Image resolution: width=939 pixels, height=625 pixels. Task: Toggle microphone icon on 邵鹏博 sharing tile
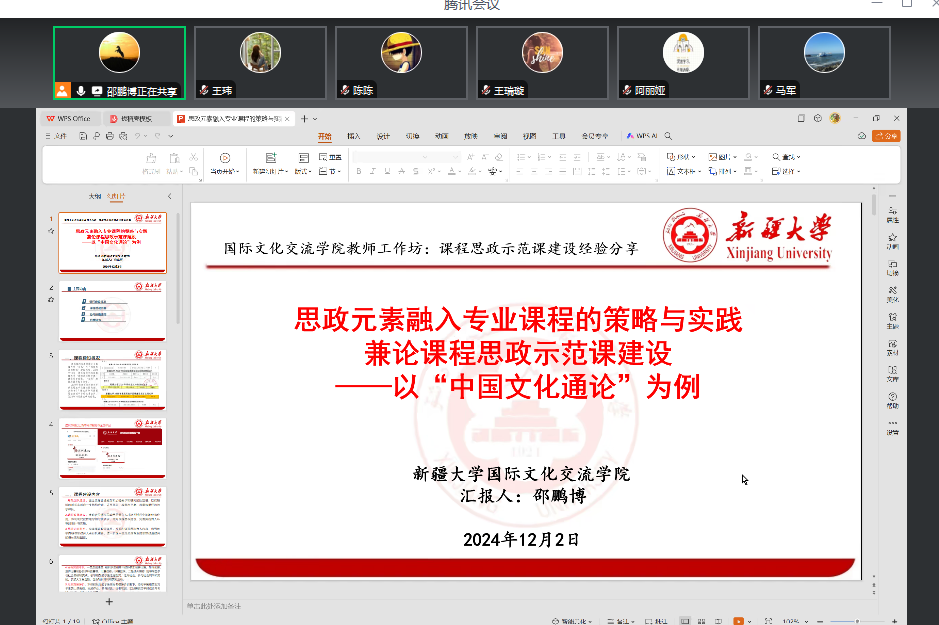[79, 90]
